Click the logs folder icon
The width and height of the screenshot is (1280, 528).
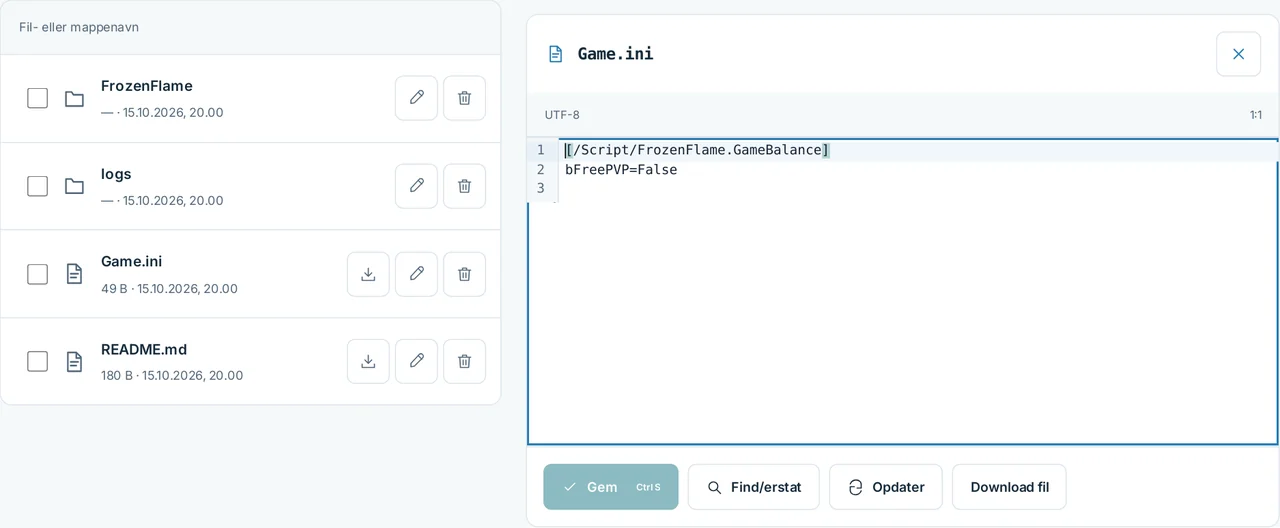[x=74, y=186]
